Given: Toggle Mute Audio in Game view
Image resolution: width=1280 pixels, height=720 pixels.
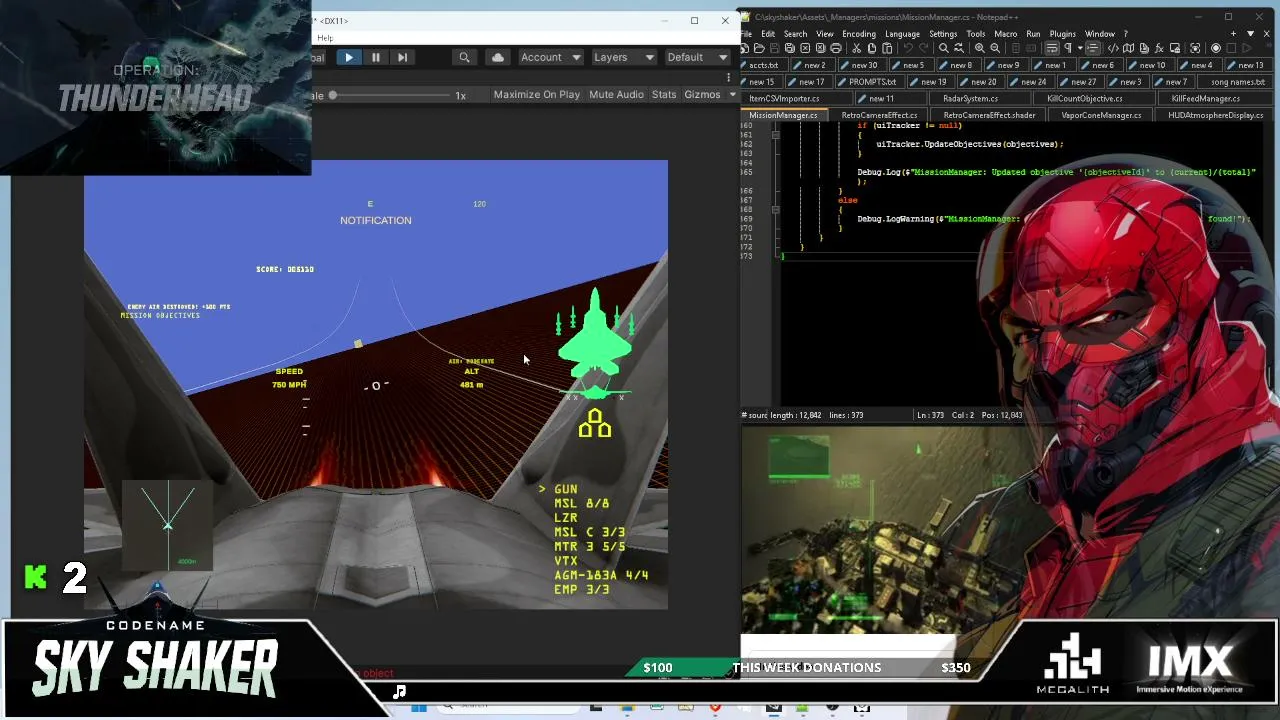Looking at the screenshot, I should (x=616, y=94).
